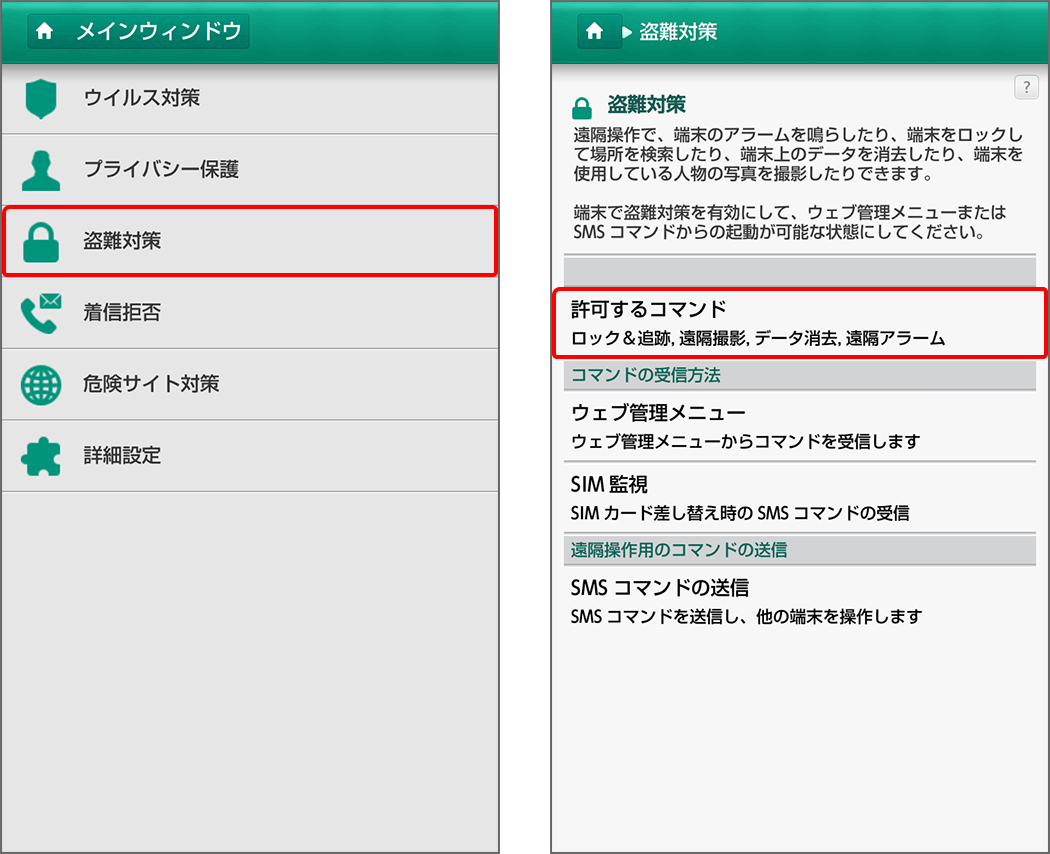Viewport: 1050px width, 854px height.
Task: Click the small lock icon beside 盗難対策 heading
Action: 581,107
